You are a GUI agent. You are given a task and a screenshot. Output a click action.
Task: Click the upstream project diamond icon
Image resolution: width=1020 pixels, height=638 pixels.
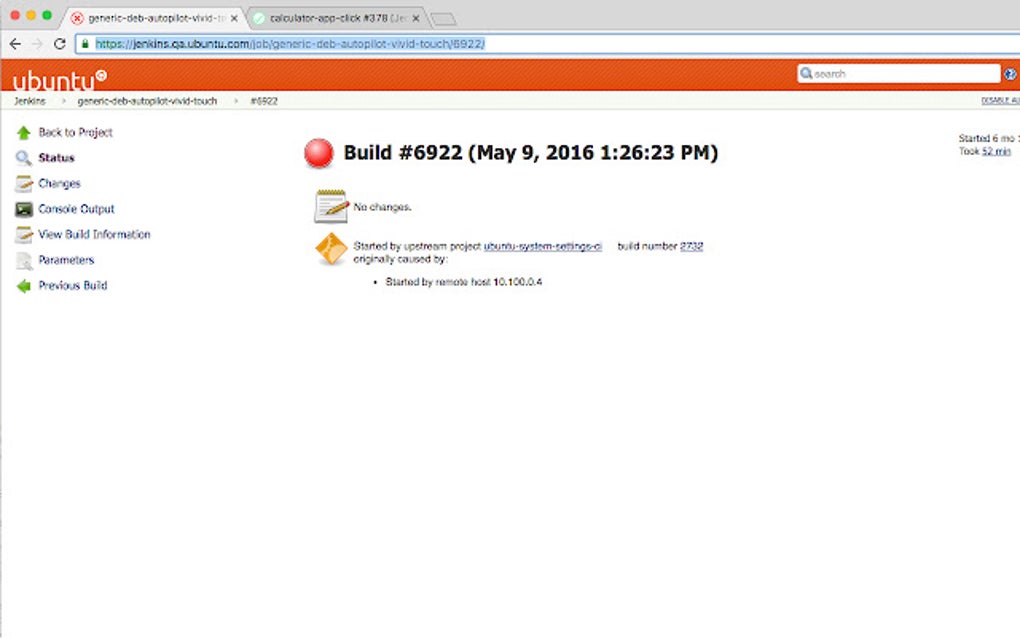[x=330, y=248]
